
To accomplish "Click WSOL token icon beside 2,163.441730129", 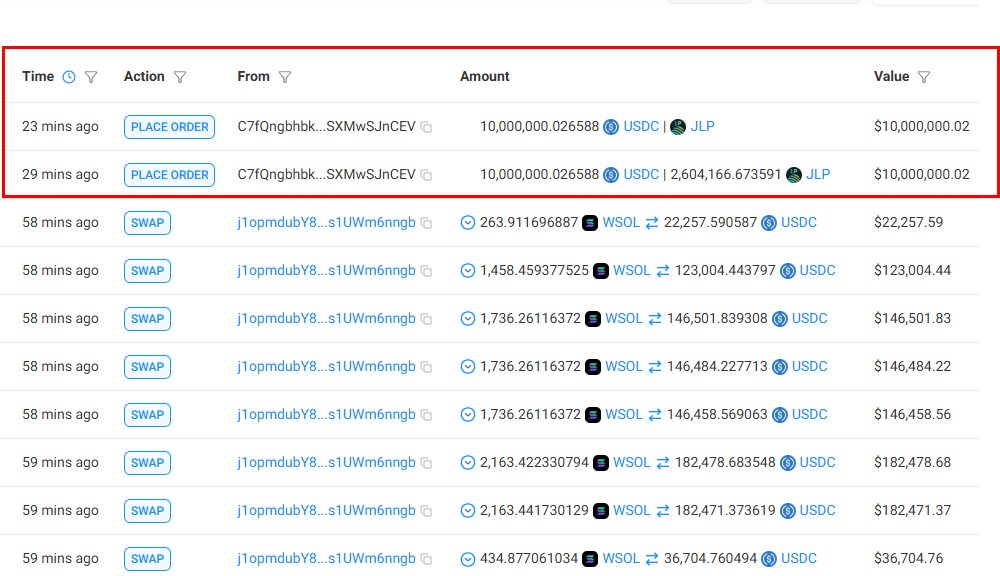I will click(x=601, y=510).
